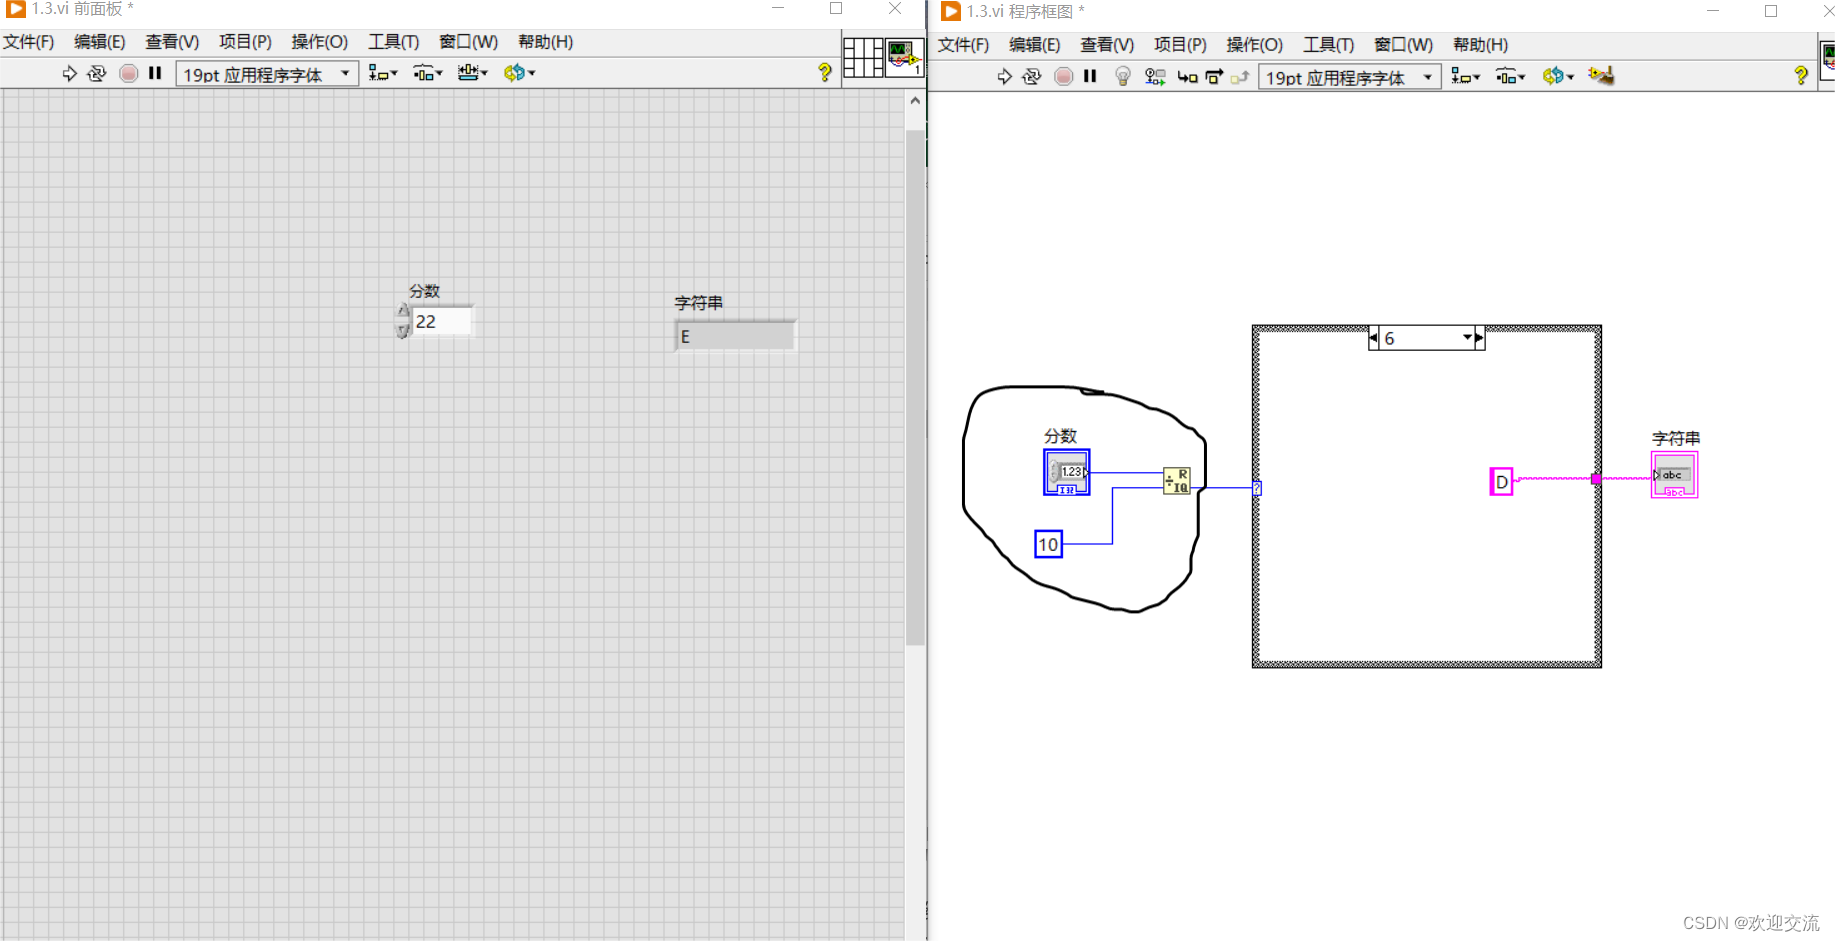Click Run arrow in front panel toolbar
This screenshot has width=1835, height=941.
click(x=69, y=73)
